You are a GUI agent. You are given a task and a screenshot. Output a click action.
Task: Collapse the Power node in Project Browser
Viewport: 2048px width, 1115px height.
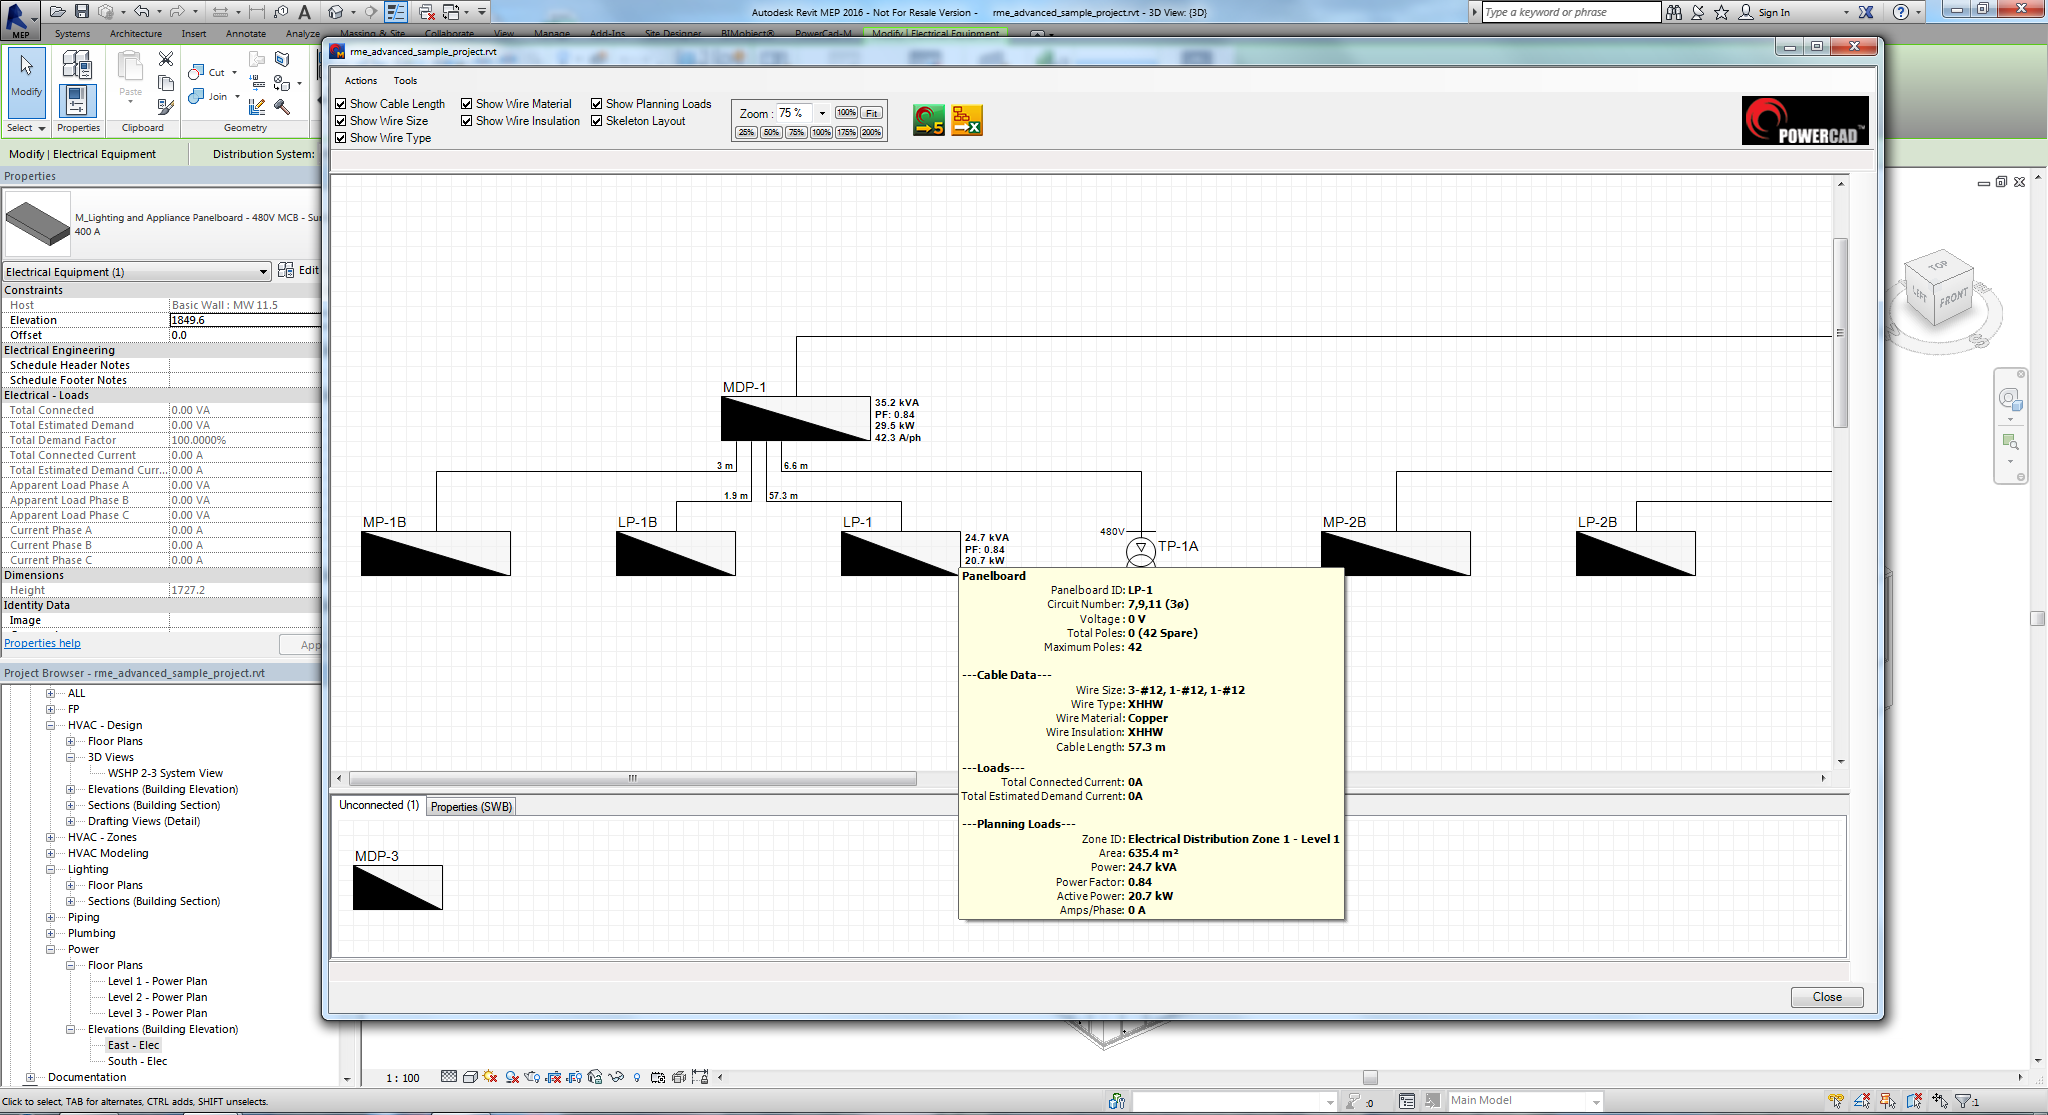51,949
